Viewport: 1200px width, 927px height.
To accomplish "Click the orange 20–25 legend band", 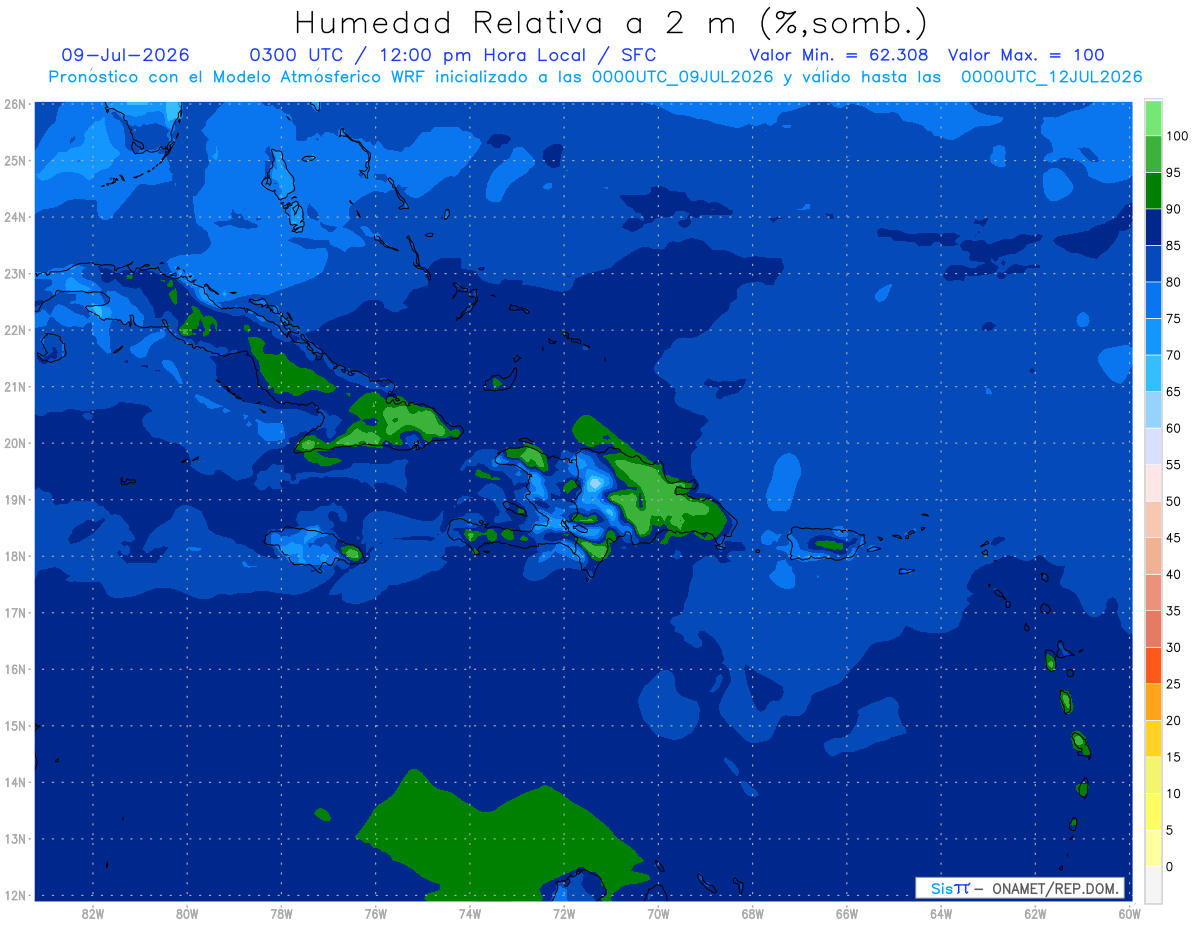I will (1153, 702).
